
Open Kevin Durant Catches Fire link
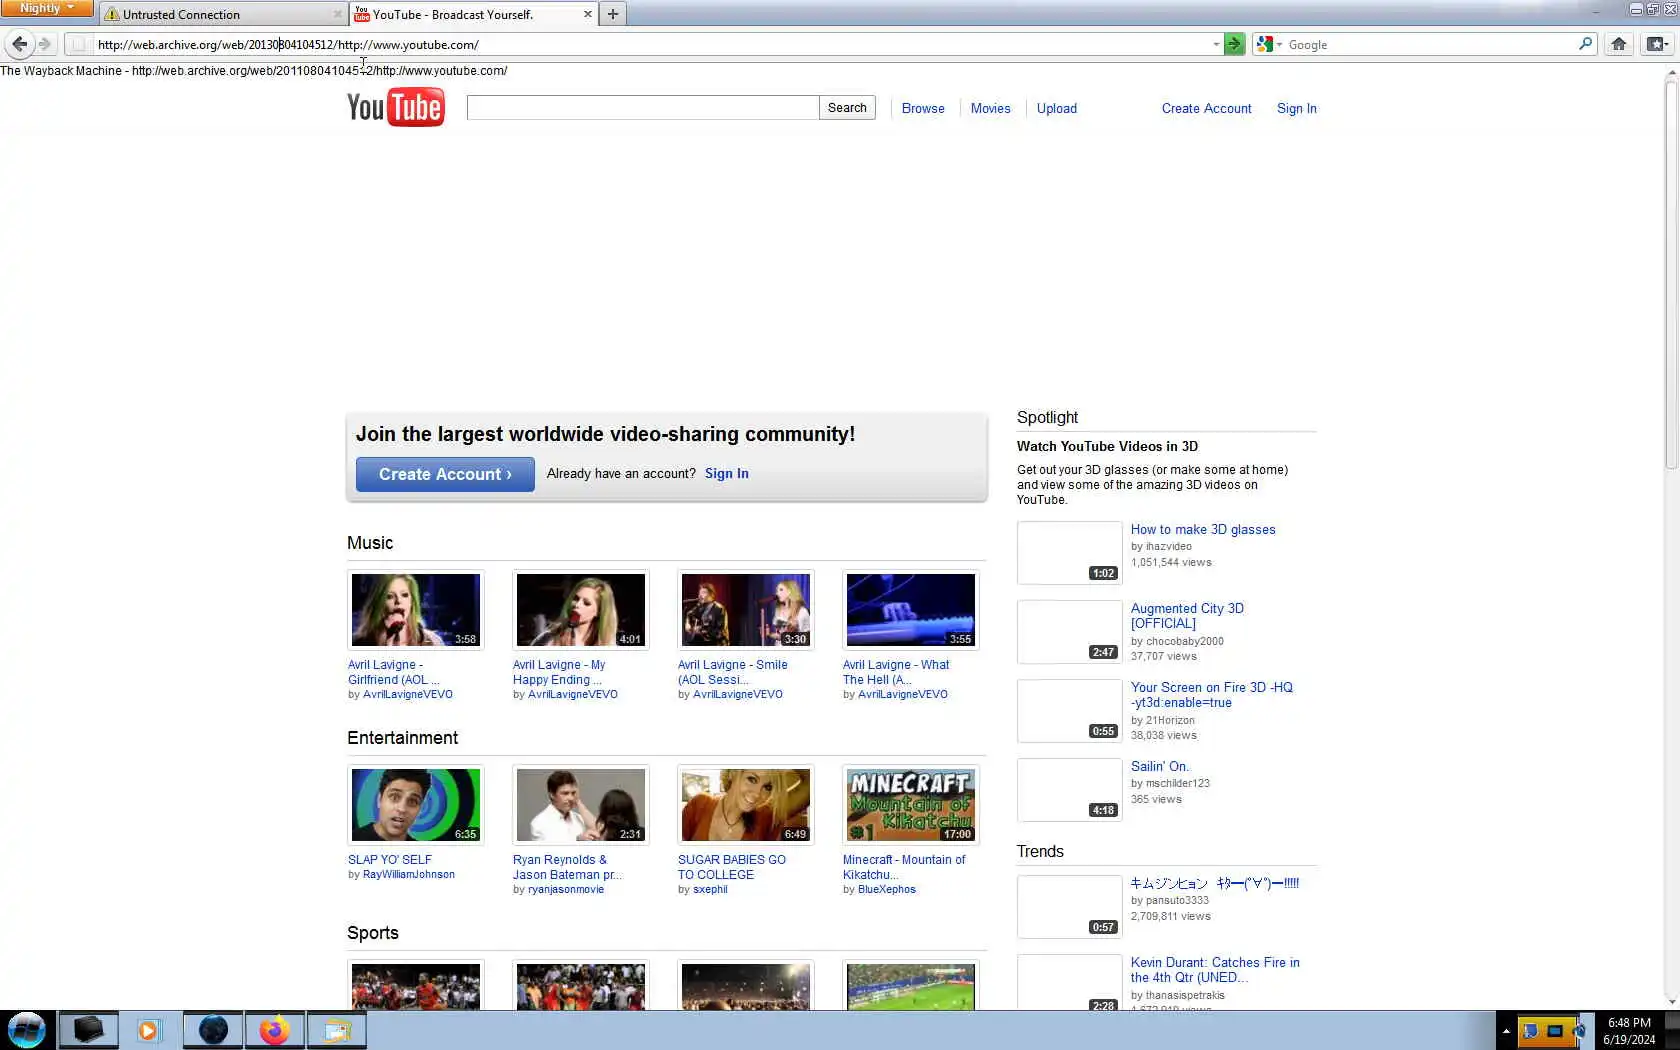coord(1215,970)
